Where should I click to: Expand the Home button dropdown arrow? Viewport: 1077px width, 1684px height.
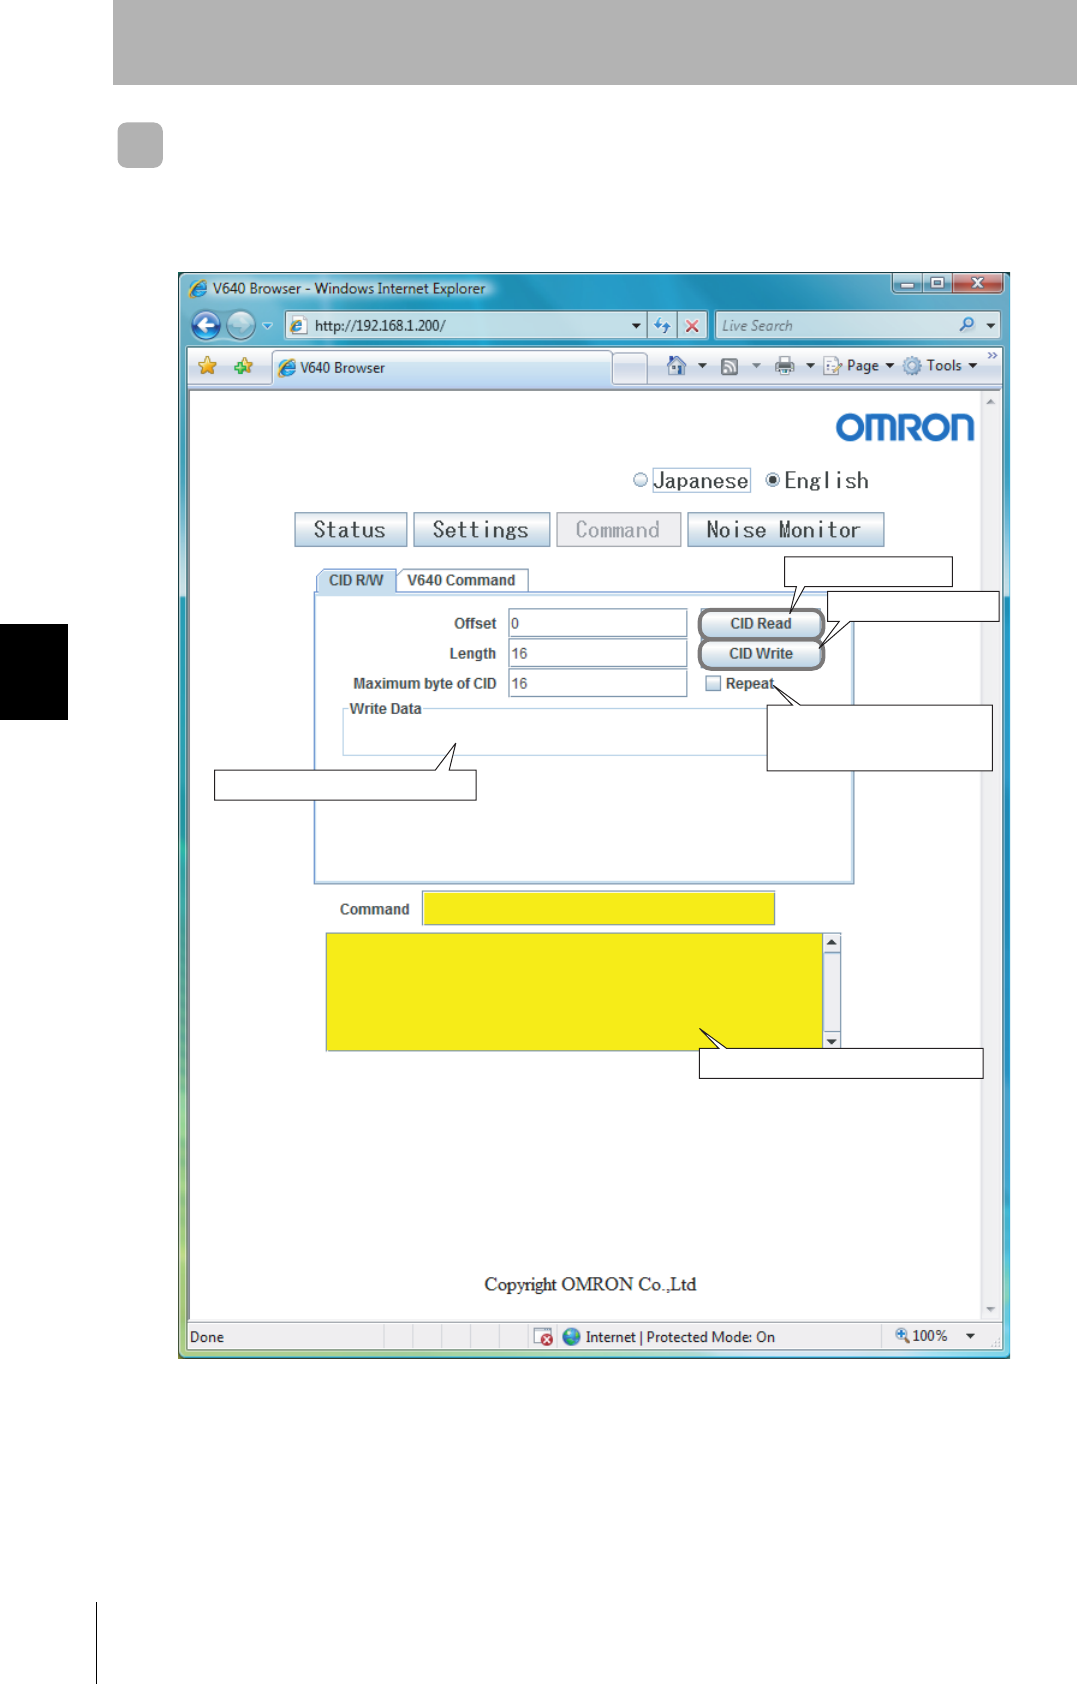(702, 366)
